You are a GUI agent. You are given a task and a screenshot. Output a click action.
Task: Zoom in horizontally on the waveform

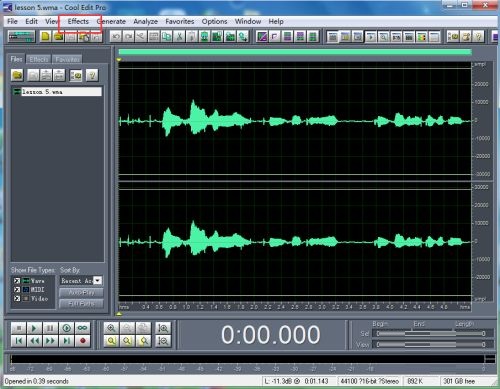click(x=111, y=328)
